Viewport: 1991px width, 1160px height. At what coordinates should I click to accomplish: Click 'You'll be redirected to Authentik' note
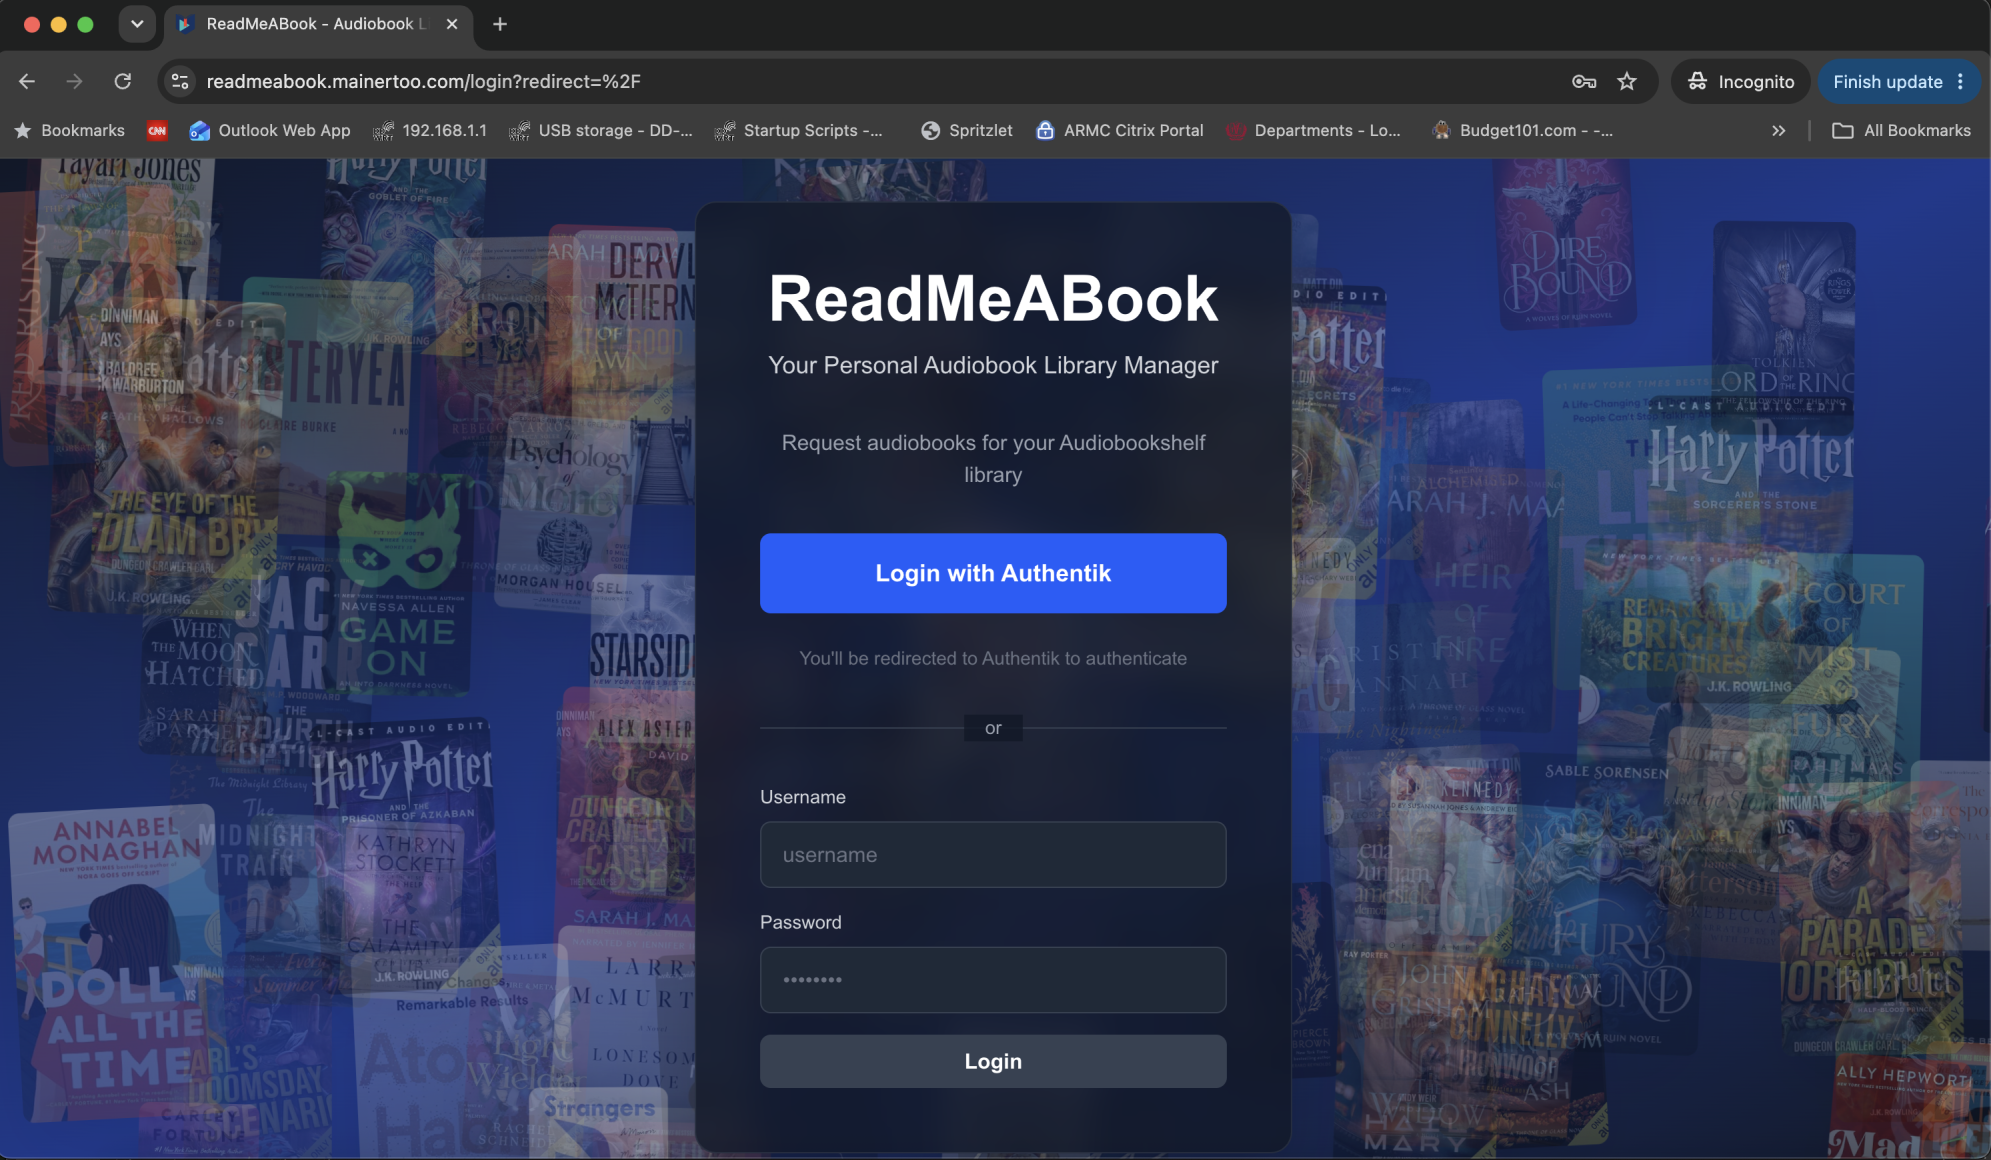click(x=993, y=658)
